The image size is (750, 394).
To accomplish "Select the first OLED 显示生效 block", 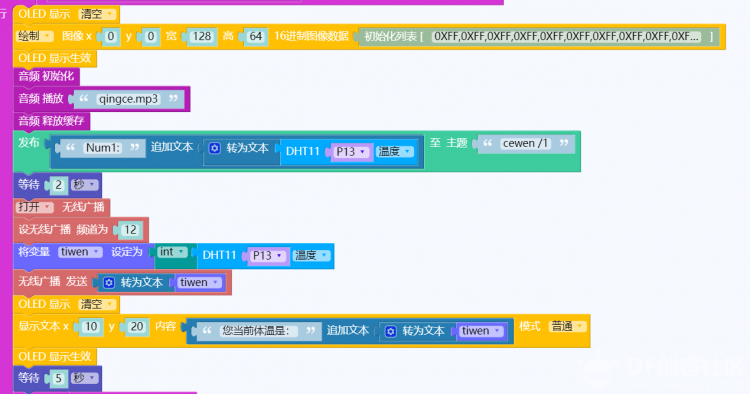I will pos(55,58).
